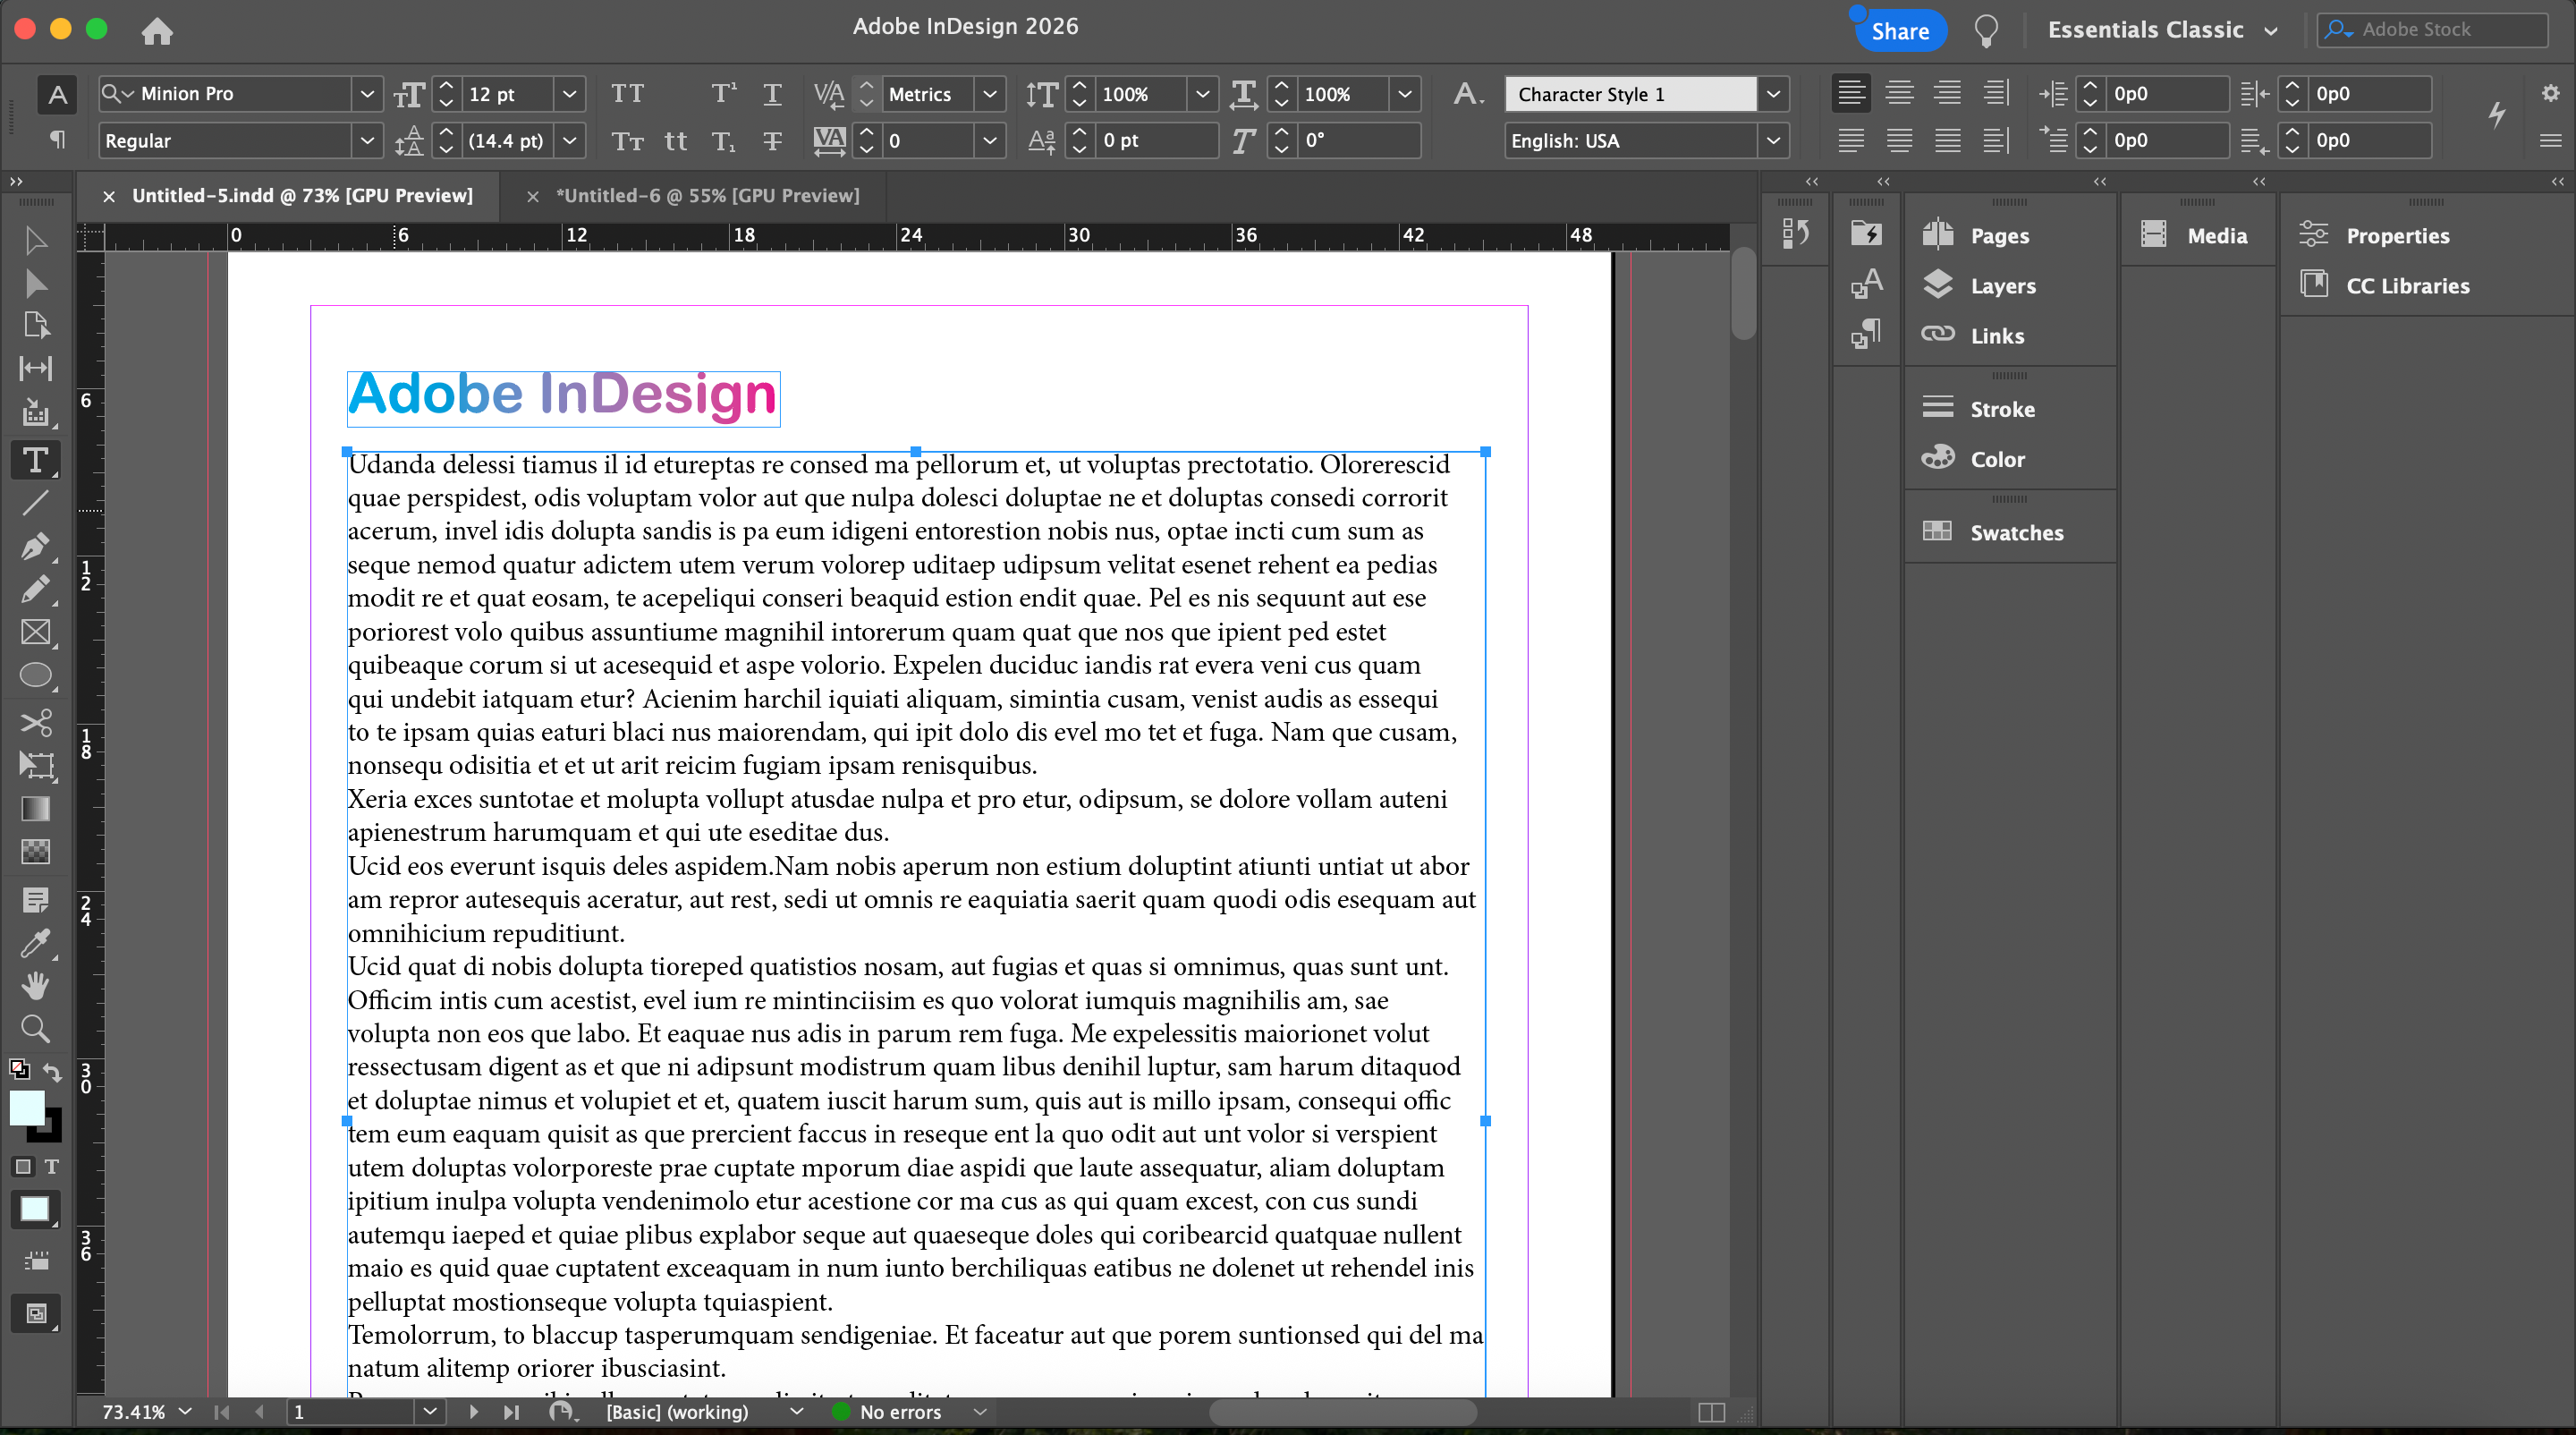Open the Essentials Classic workspace menu
Screen dimensions: 2576x1435
[2162, 30]
